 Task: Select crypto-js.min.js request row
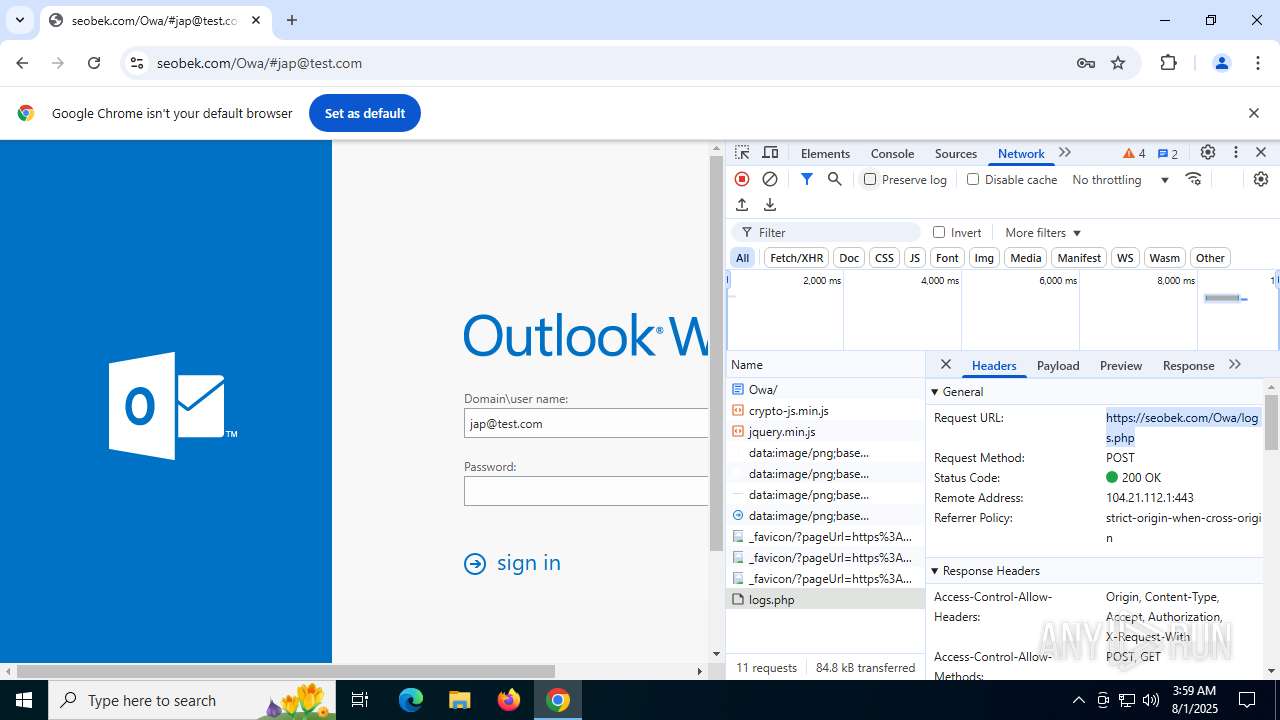pos(826,411)
